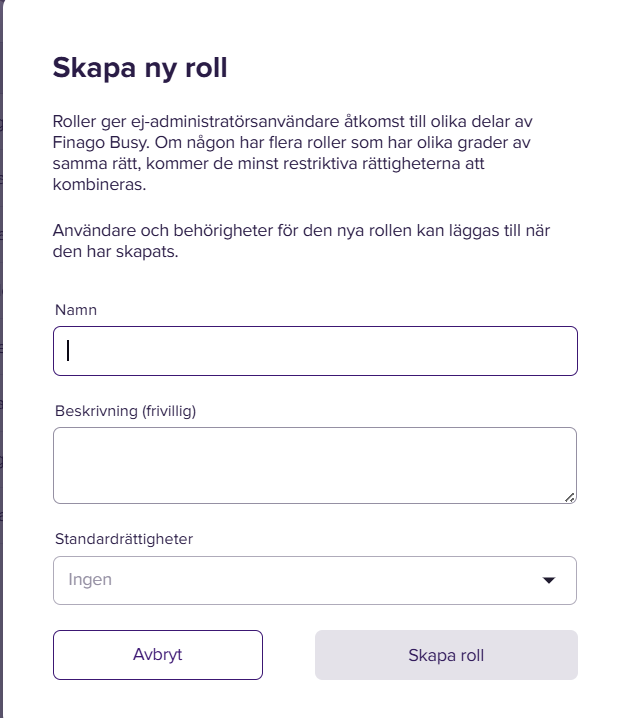The width and height of the screenshot is (622, 718).
Task: Click the words 'den har skapats.'
Action: [115, 251]
